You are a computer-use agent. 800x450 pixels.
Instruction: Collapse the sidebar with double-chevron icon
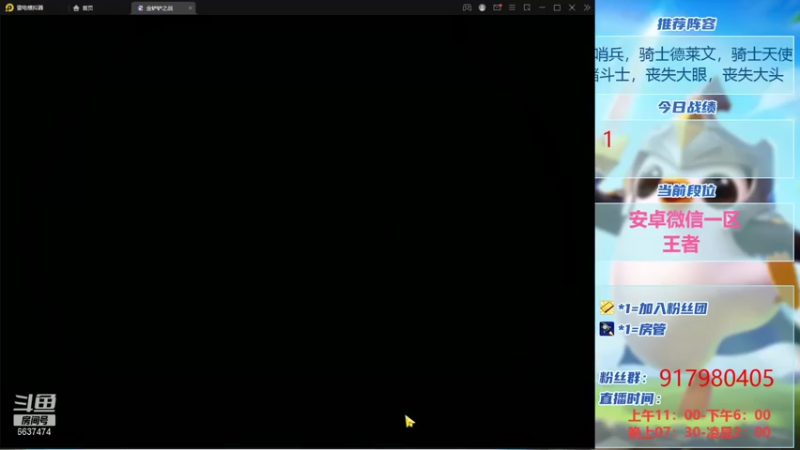point(587,8)
